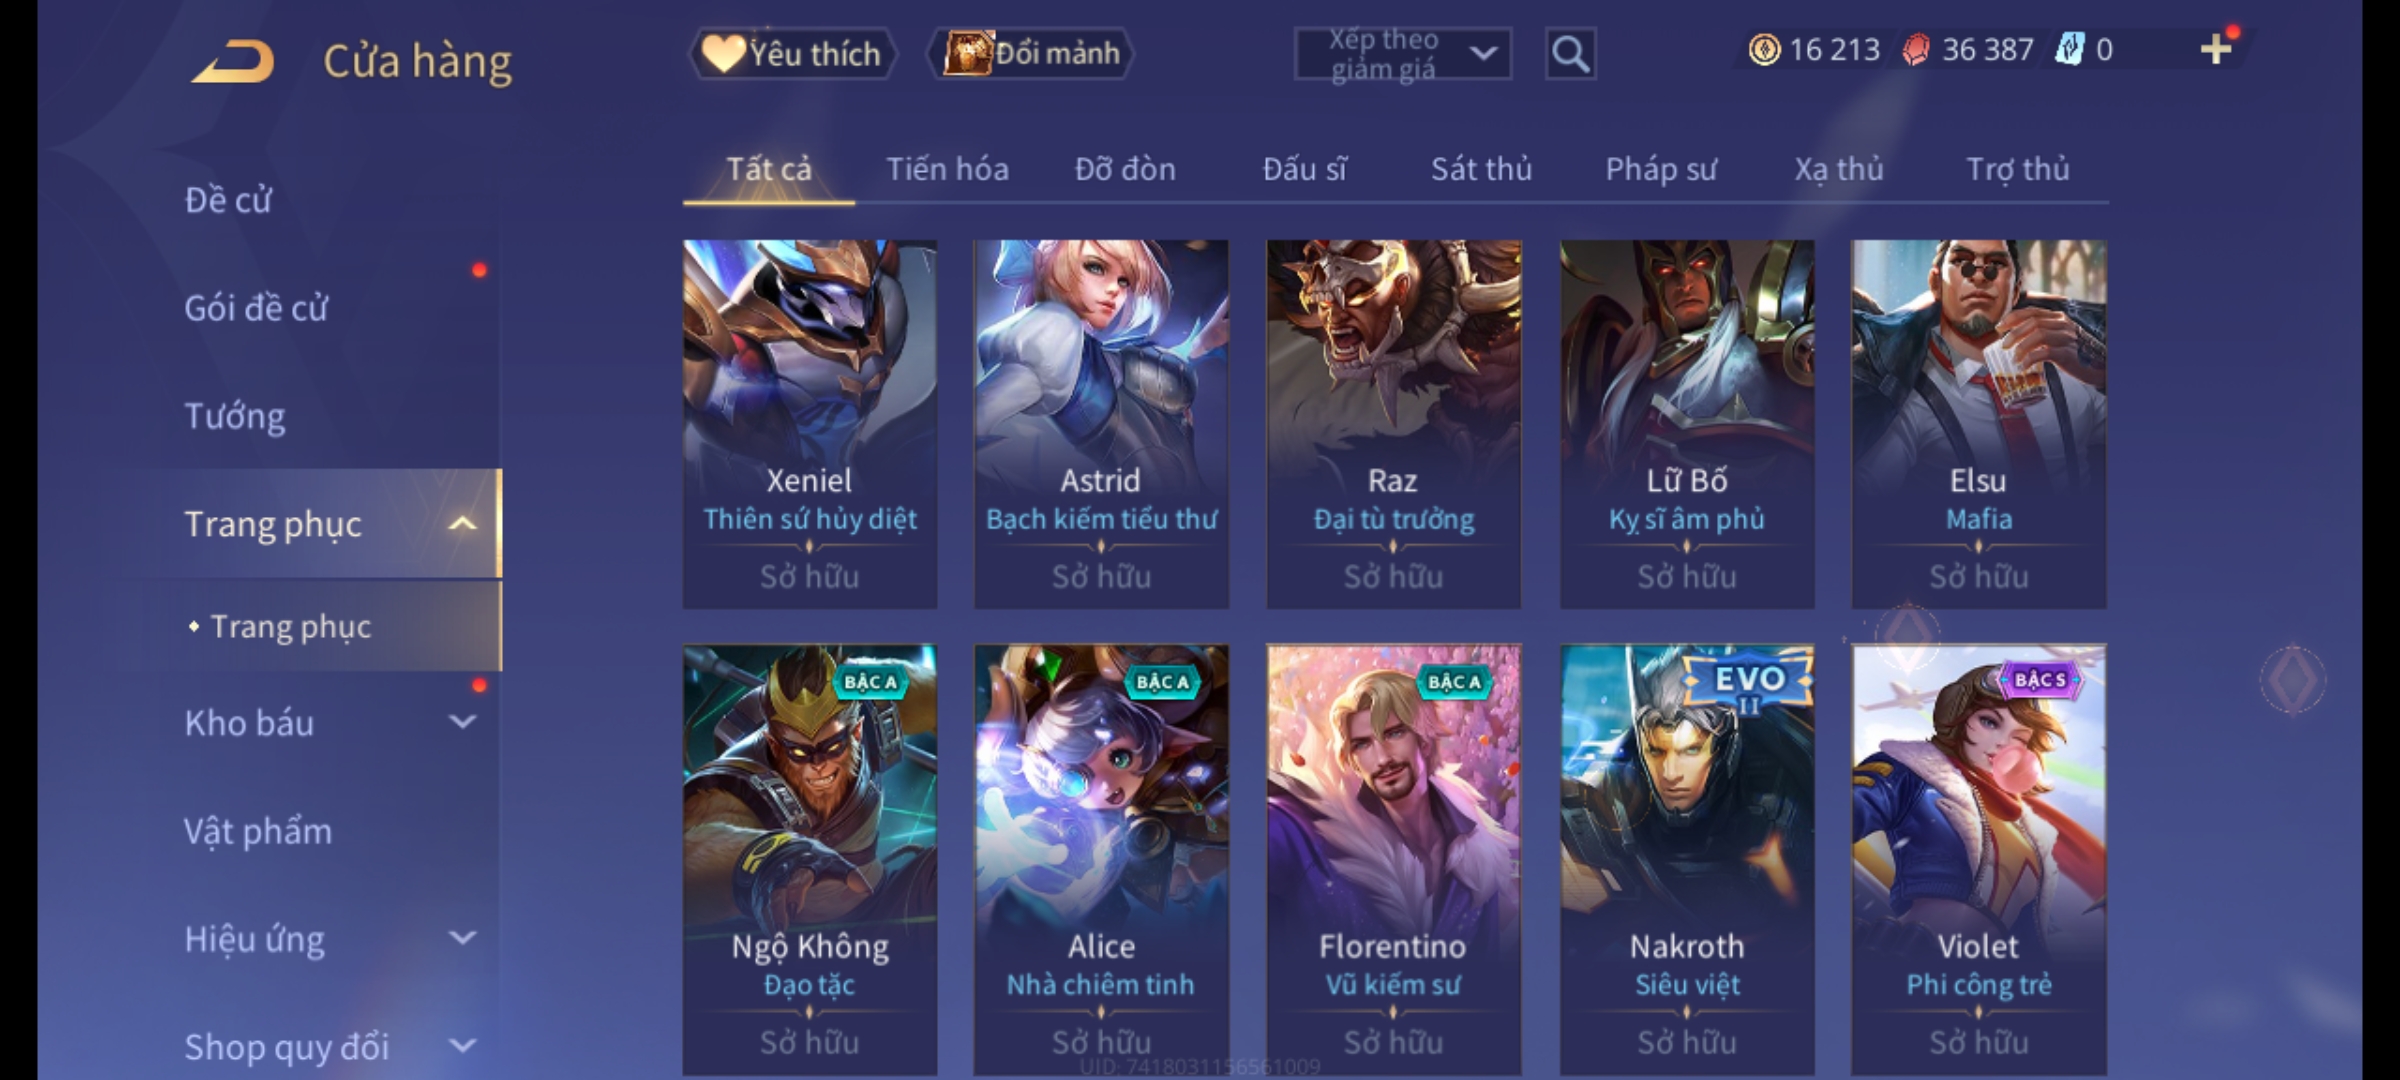Open the Violet Phi công trẻ skin card

1979,860
